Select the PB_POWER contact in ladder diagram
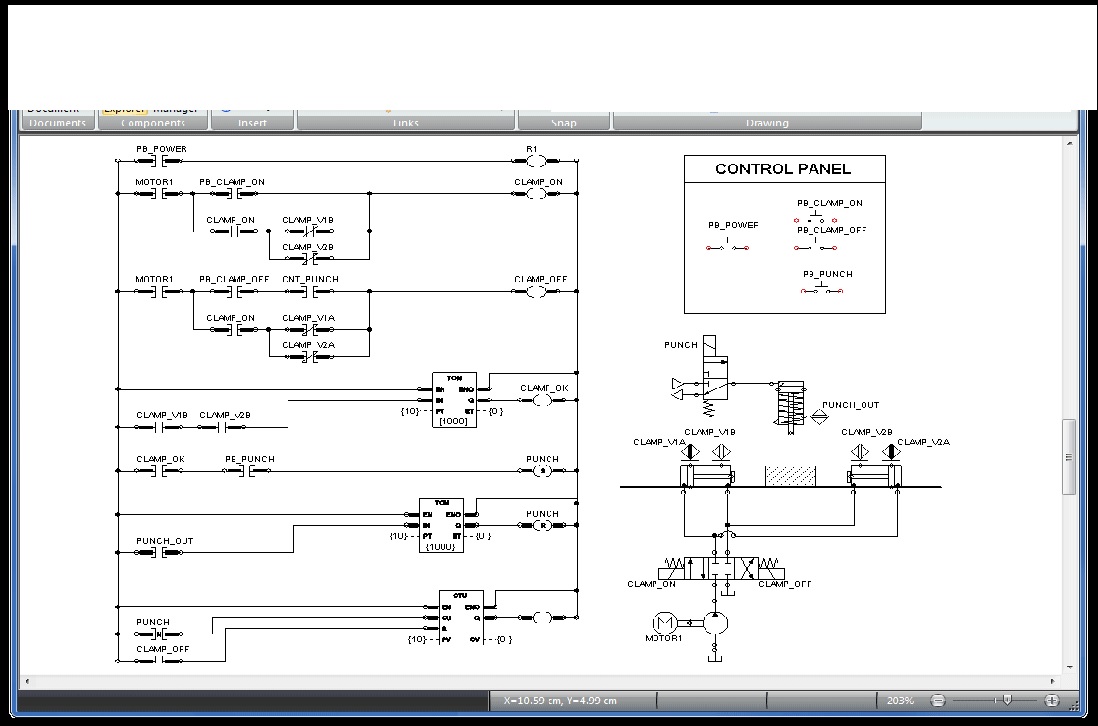1098x726 pixels. [158, 162]
